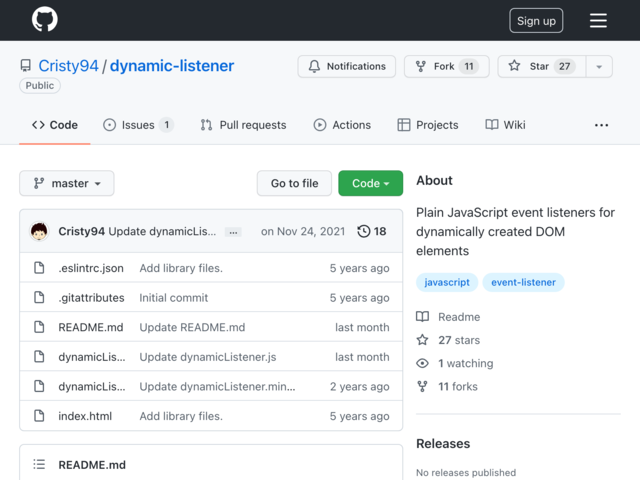Viewport: 640px width, 480px height.
Task: Switch to the Code tab
Action: (55, 125)
